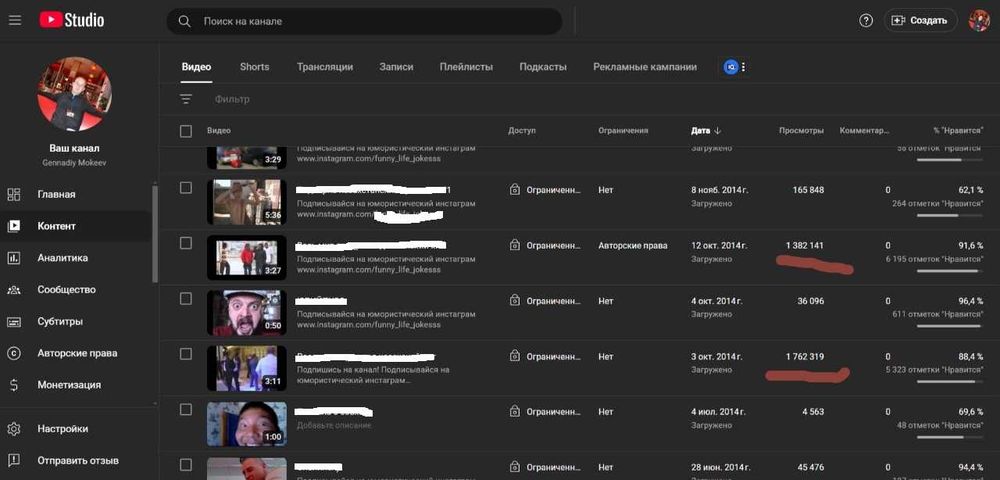Open the 3:11 duration video thumbnail
Screen dimensions: 1000x480
pyautogui.click(x=247, y=368)
